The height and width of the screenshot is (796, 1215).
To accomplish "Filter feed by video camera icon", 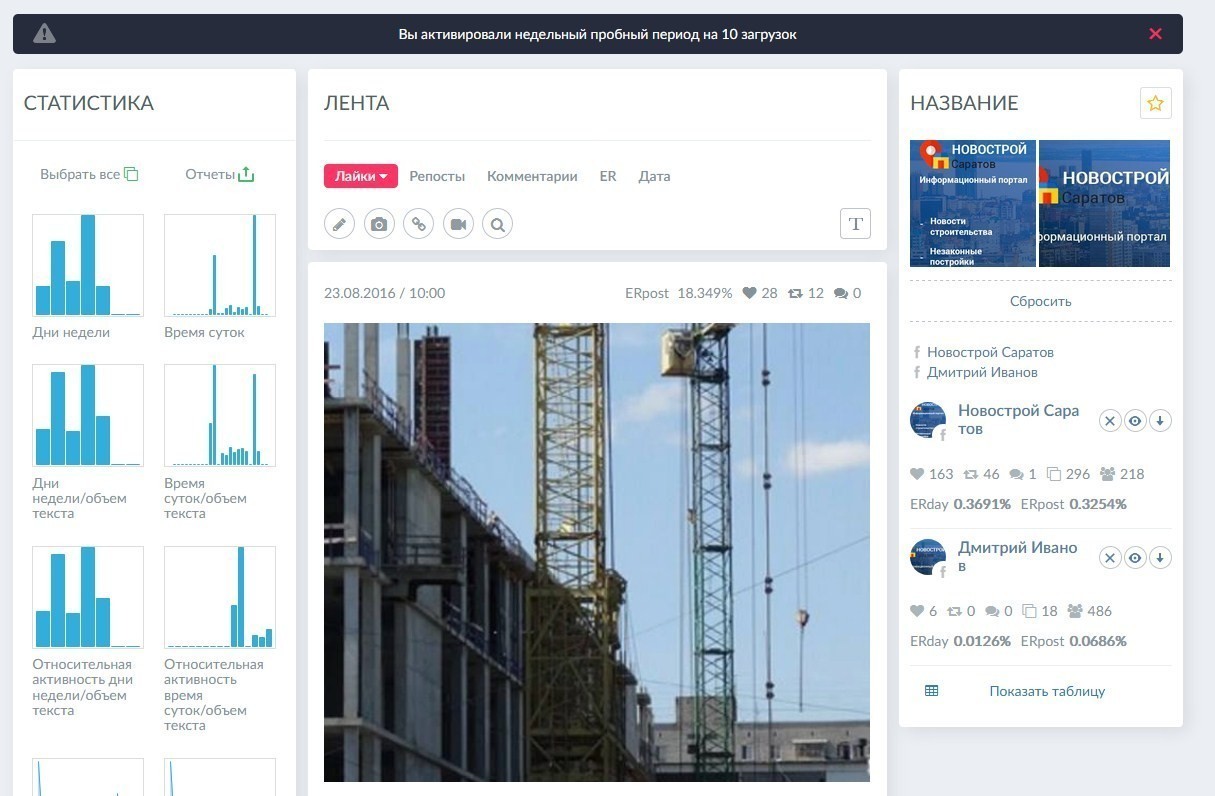I will tap(458, 224).
